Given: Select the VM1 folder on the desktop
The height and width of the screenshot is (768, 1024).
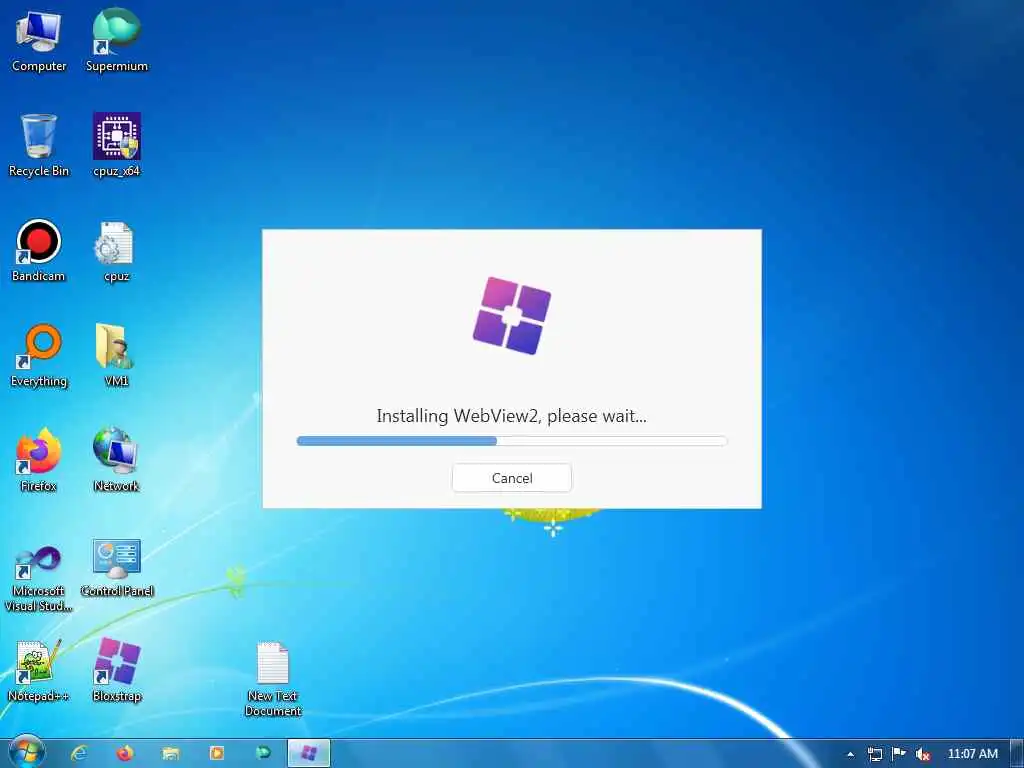Looking at the screenshot, I should point(116,356).
